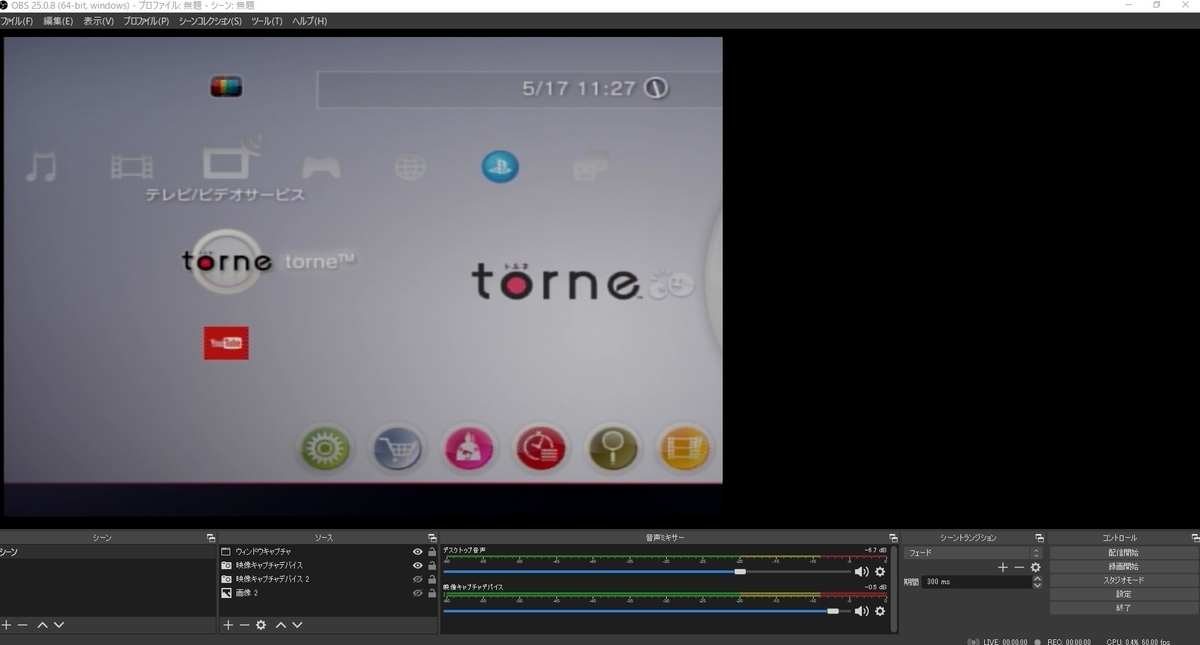The width and height of the screenshot is (1200, 645).
Task: Hide the ウィンドウキャプチャ source via eye icon
Action: pyautogui.click(x=418, y=552)
